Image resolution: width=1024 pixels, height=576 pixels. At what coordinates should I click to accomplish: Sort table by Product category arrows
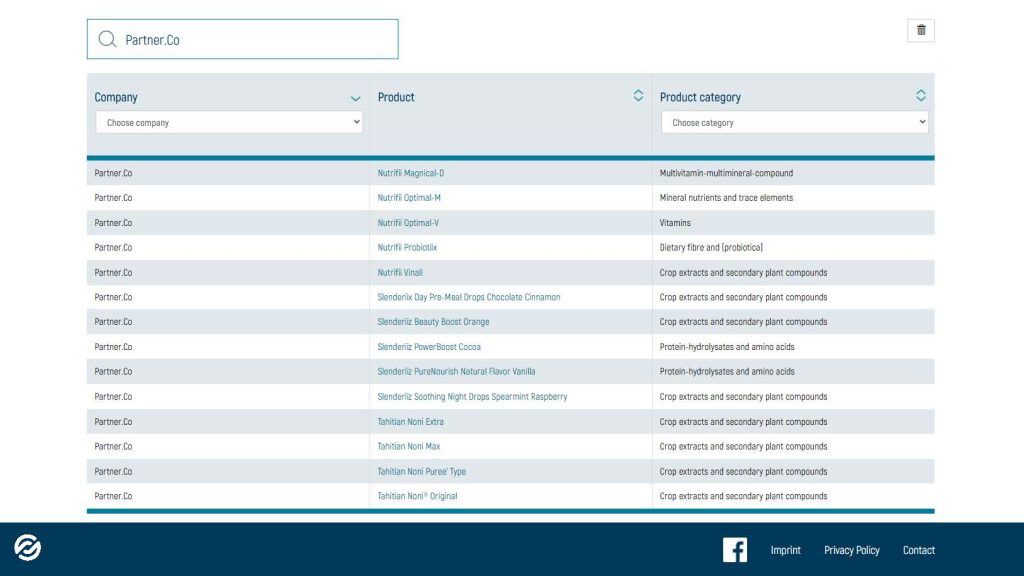921,96
